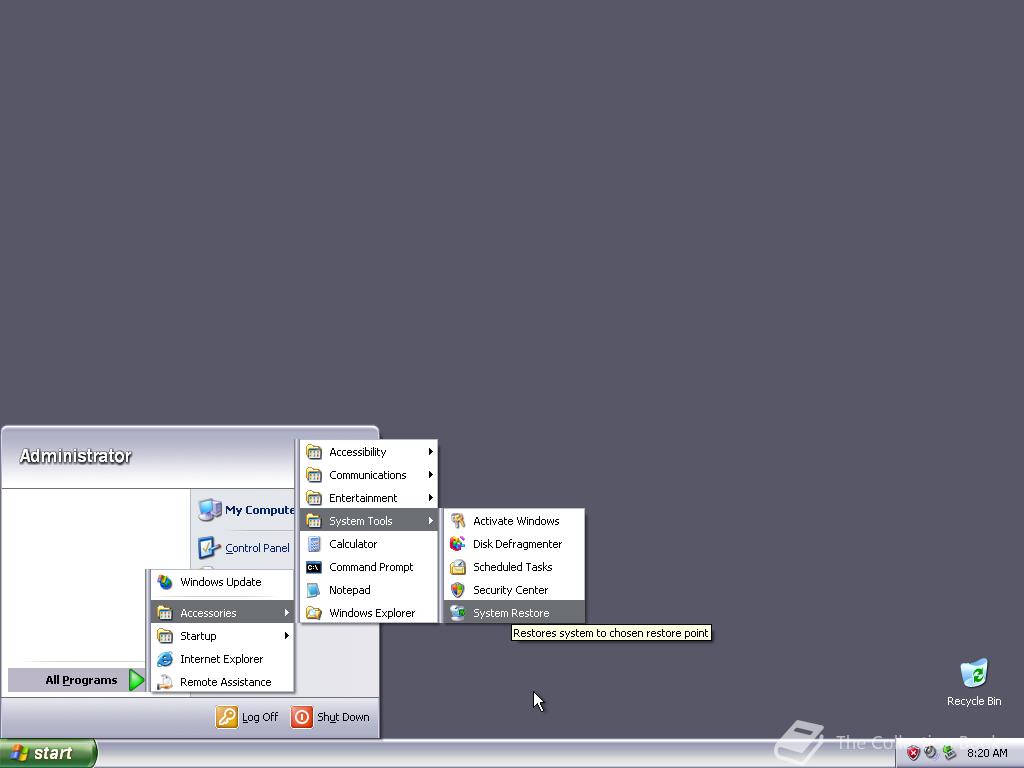Image resolution: width=1024 pixels, height=768 pixels.
Task: Select System Restore menu entry
Action: click(514, 613)
